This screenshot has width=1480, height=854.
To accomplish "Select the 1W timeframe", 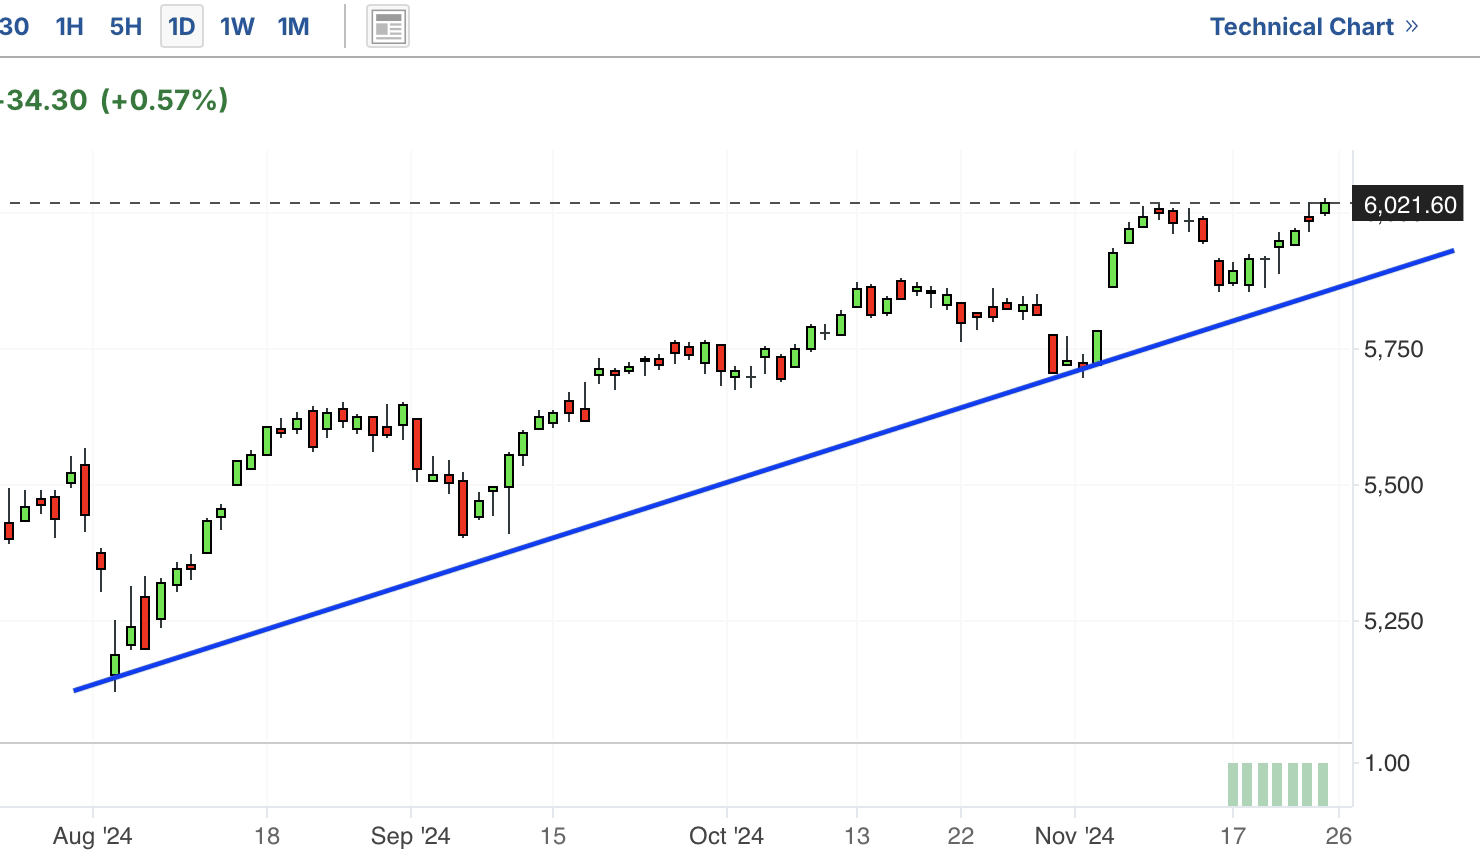I will tap(237, 27).
